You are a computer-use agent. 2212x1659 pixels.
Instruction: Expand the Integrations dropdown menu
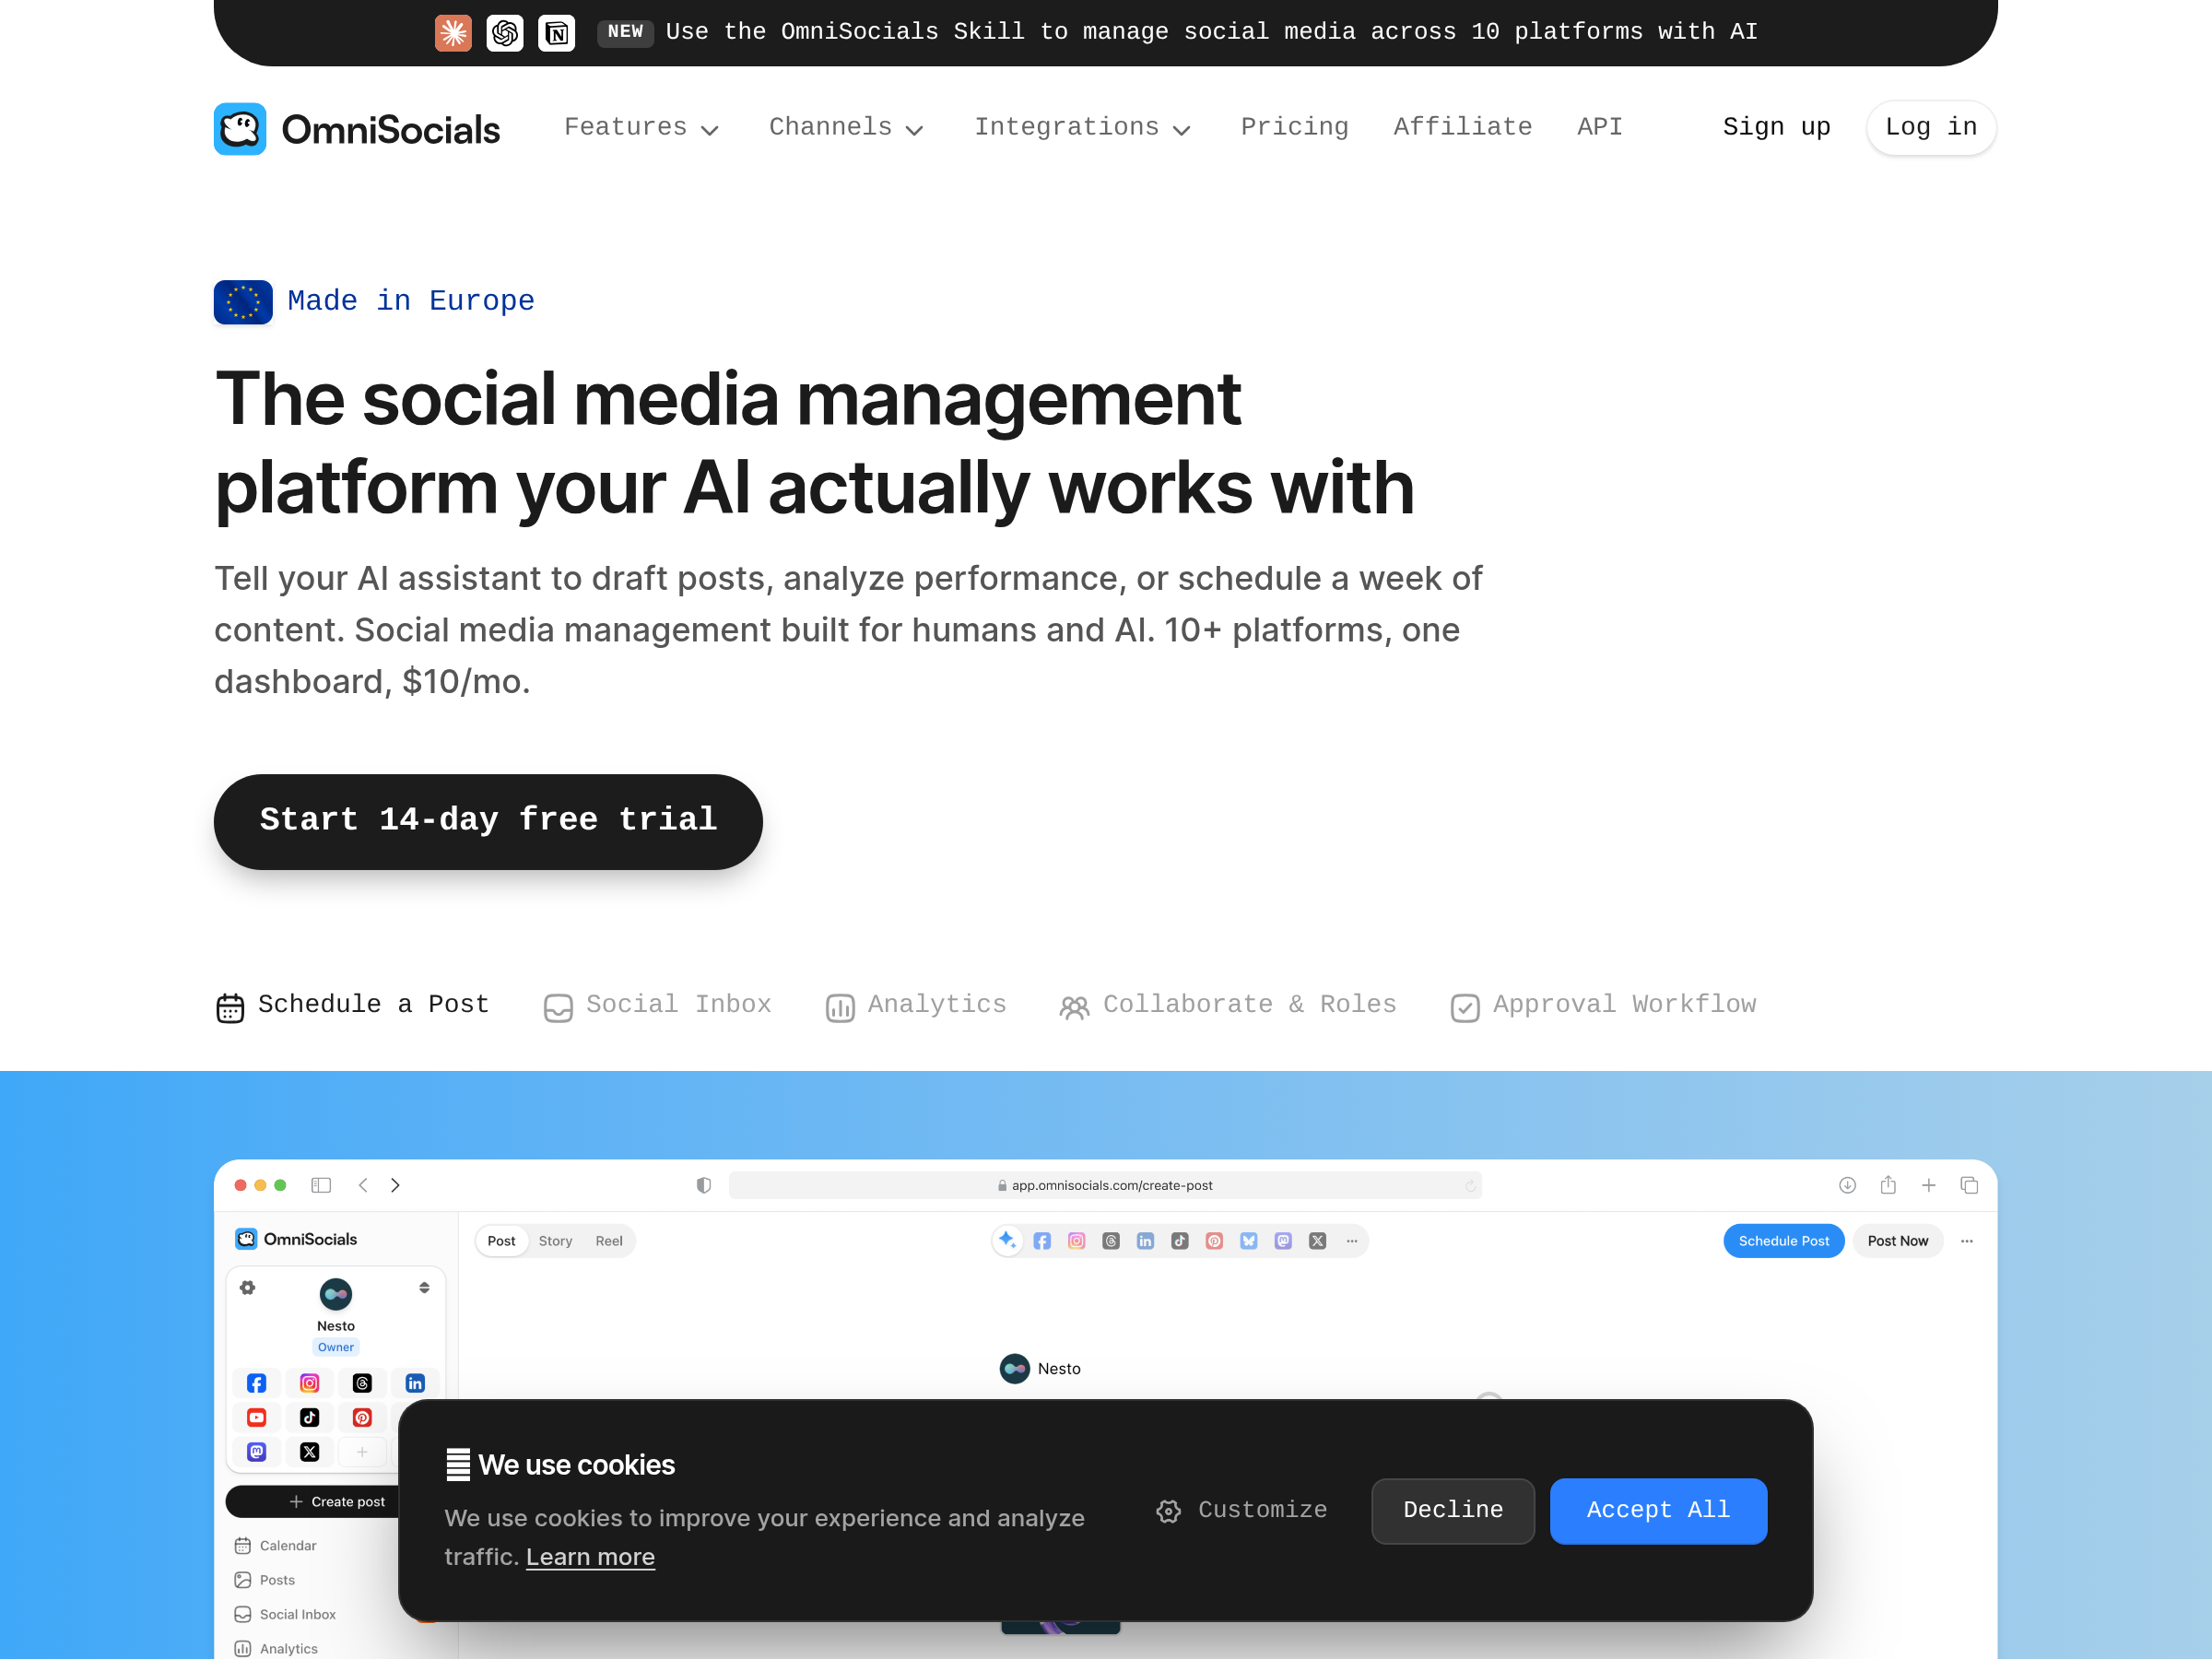(1083, 128)
